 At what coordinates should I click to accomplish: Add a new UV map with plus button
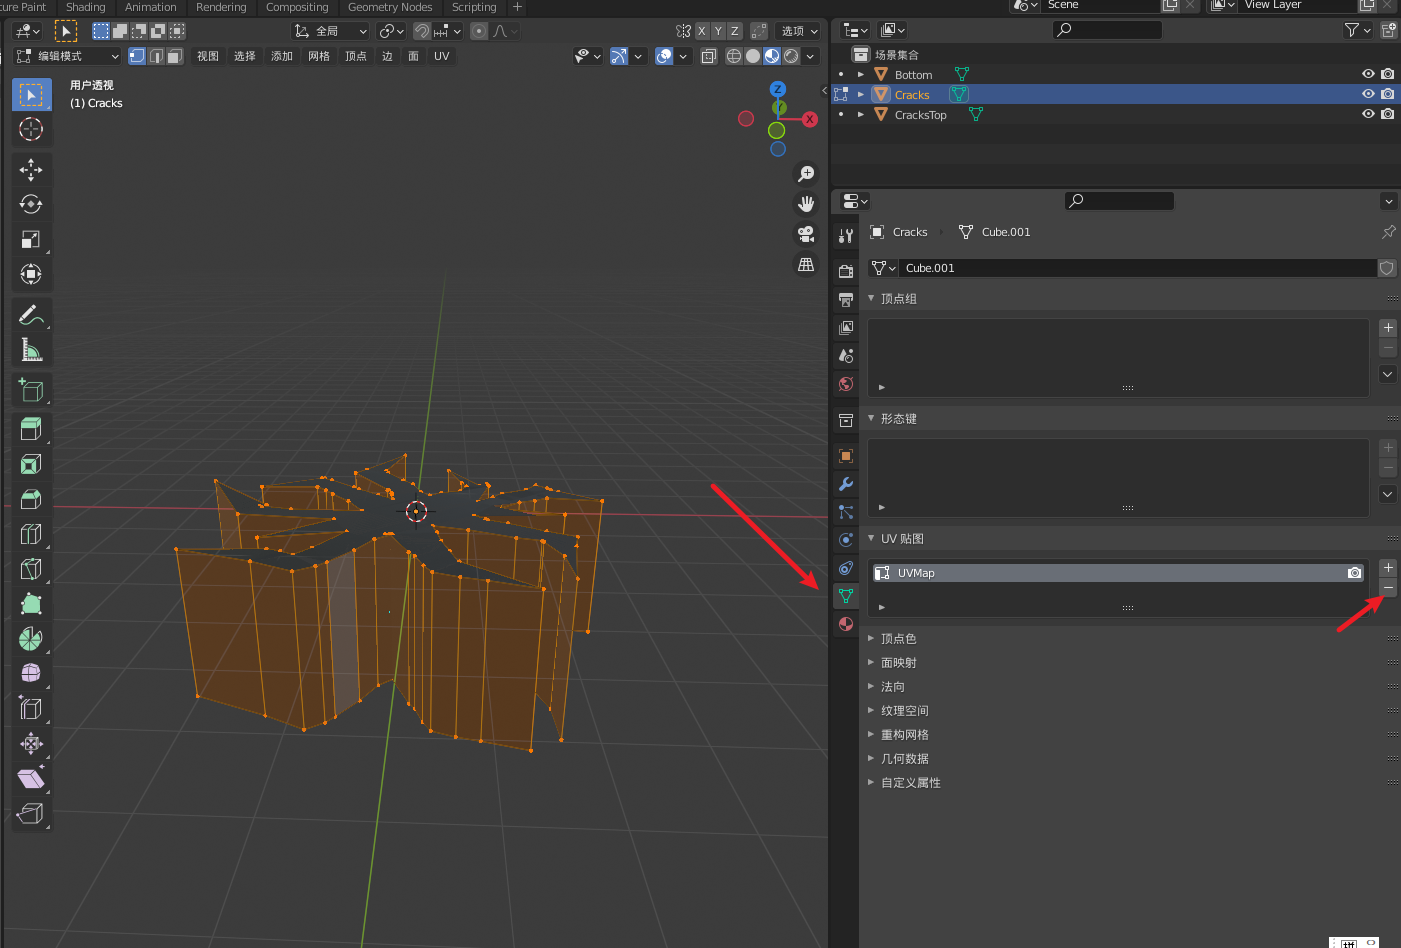tap(1388, 568)
